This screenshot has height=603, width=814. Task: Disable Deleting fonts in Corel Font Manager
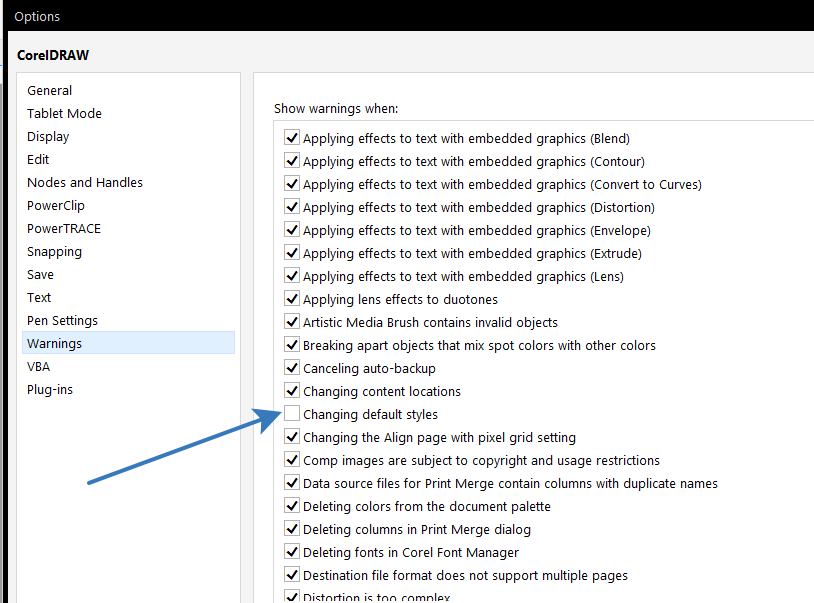coord(292,552)
